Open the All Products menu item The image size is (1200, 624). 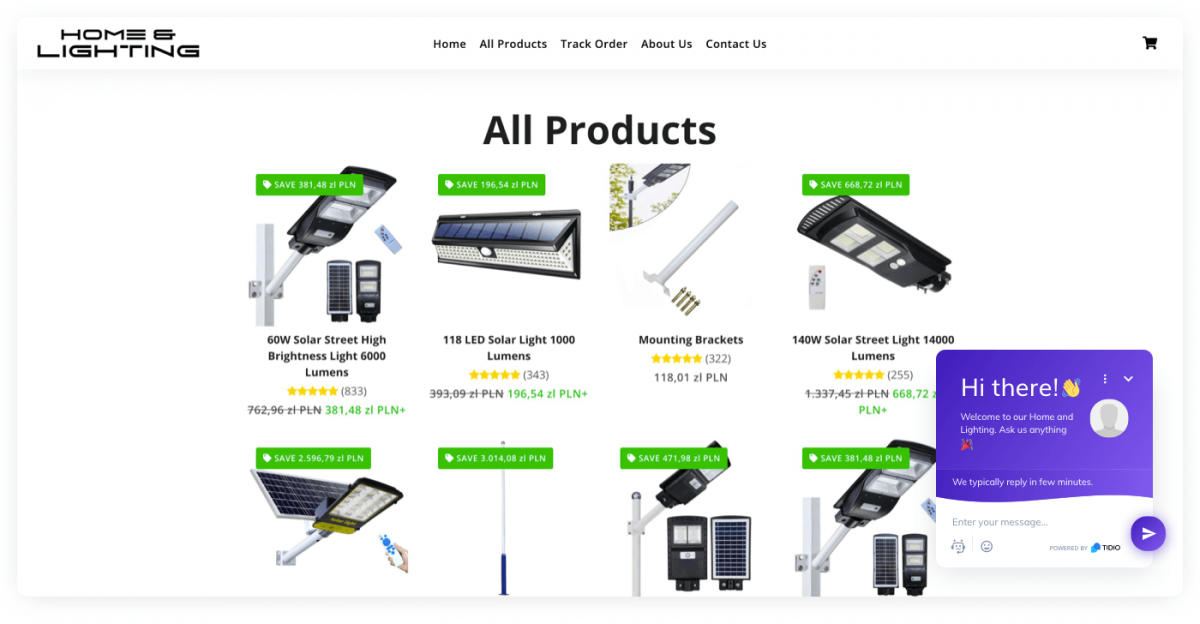pos(513,44)
